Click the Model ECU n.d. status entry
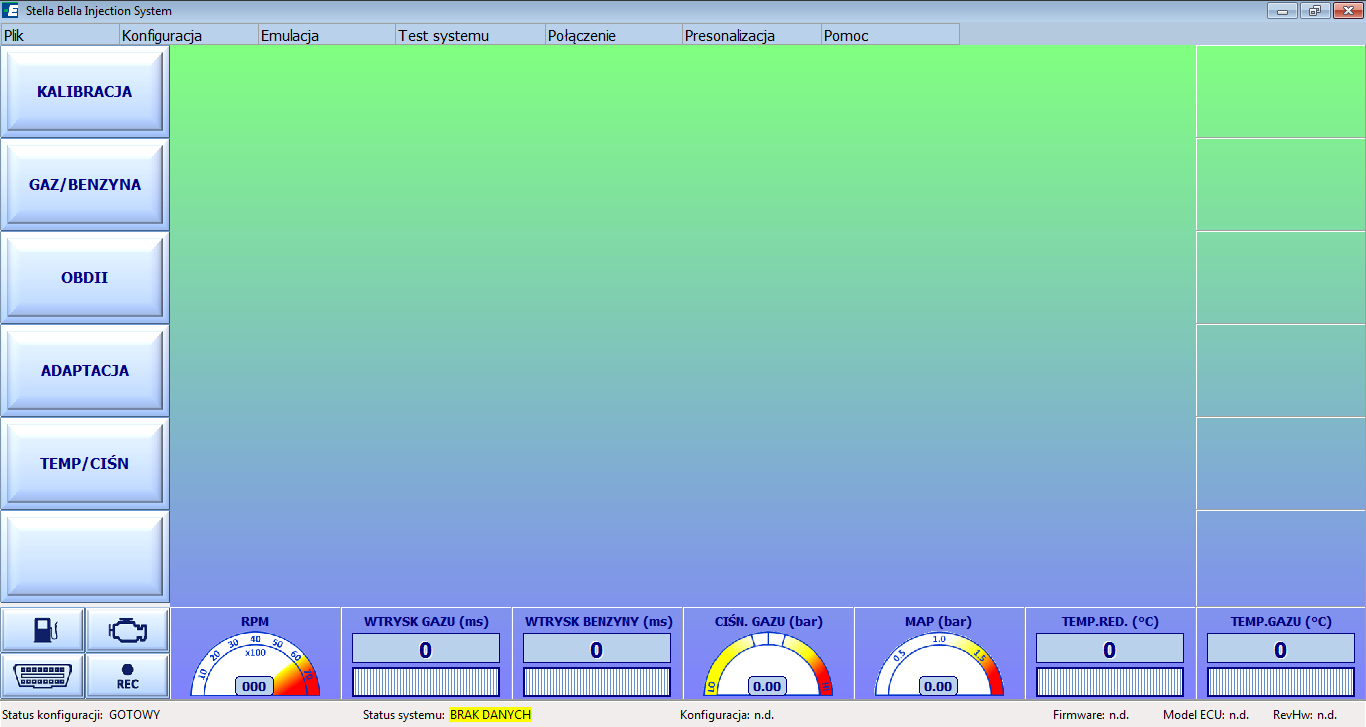Viewport: 1366px width, 727px height. coord(1206,715)
